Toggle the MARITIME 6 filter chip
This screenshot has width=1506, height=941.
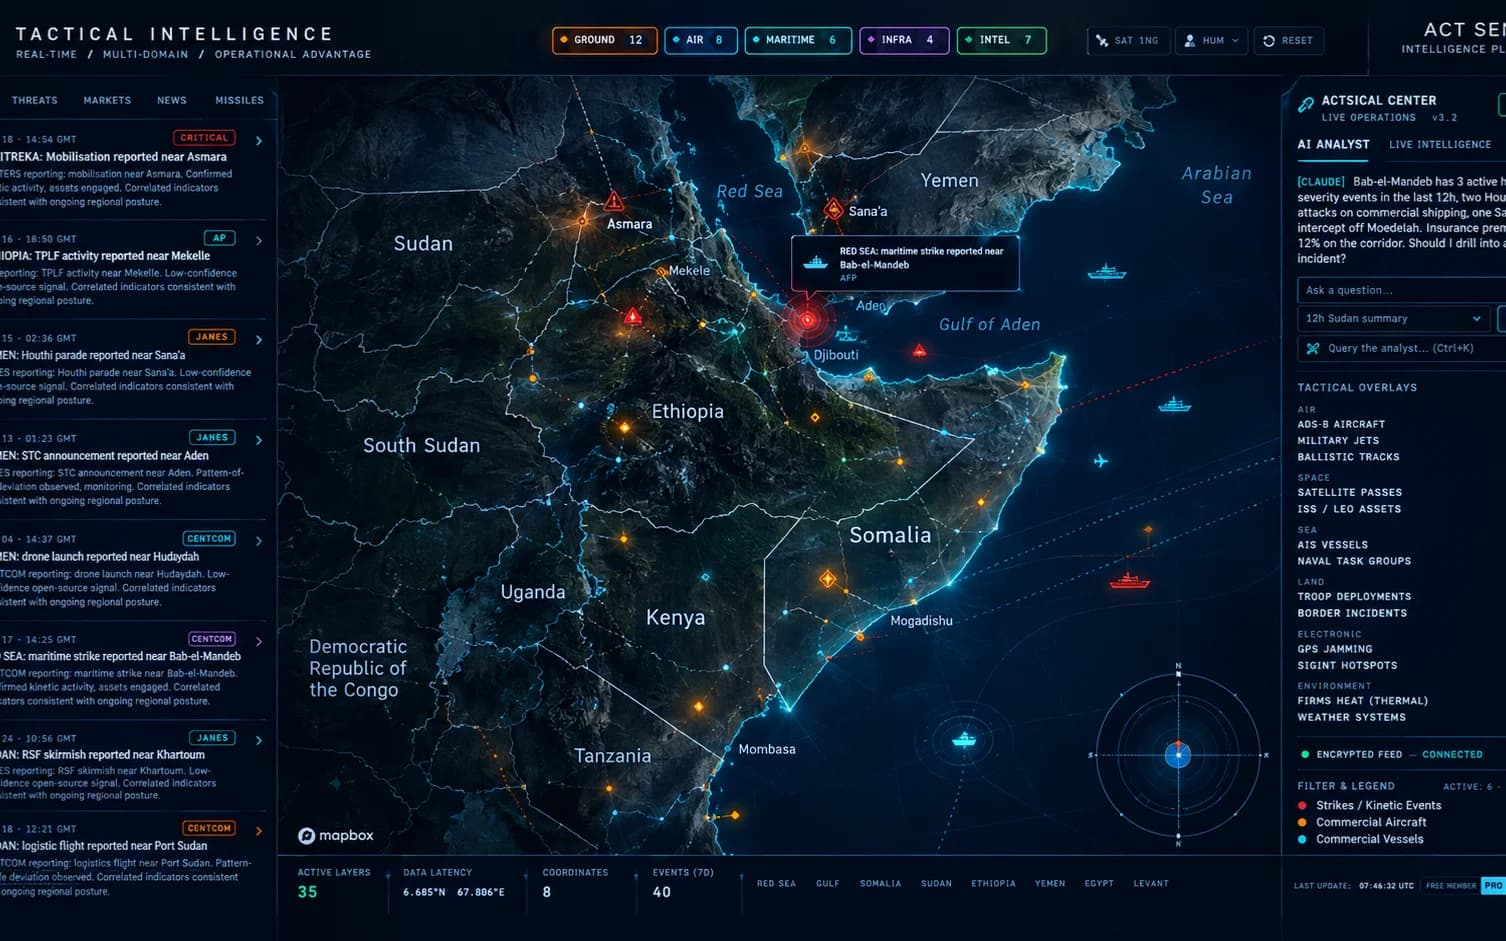pyautogui.click(x=798, y=40)
